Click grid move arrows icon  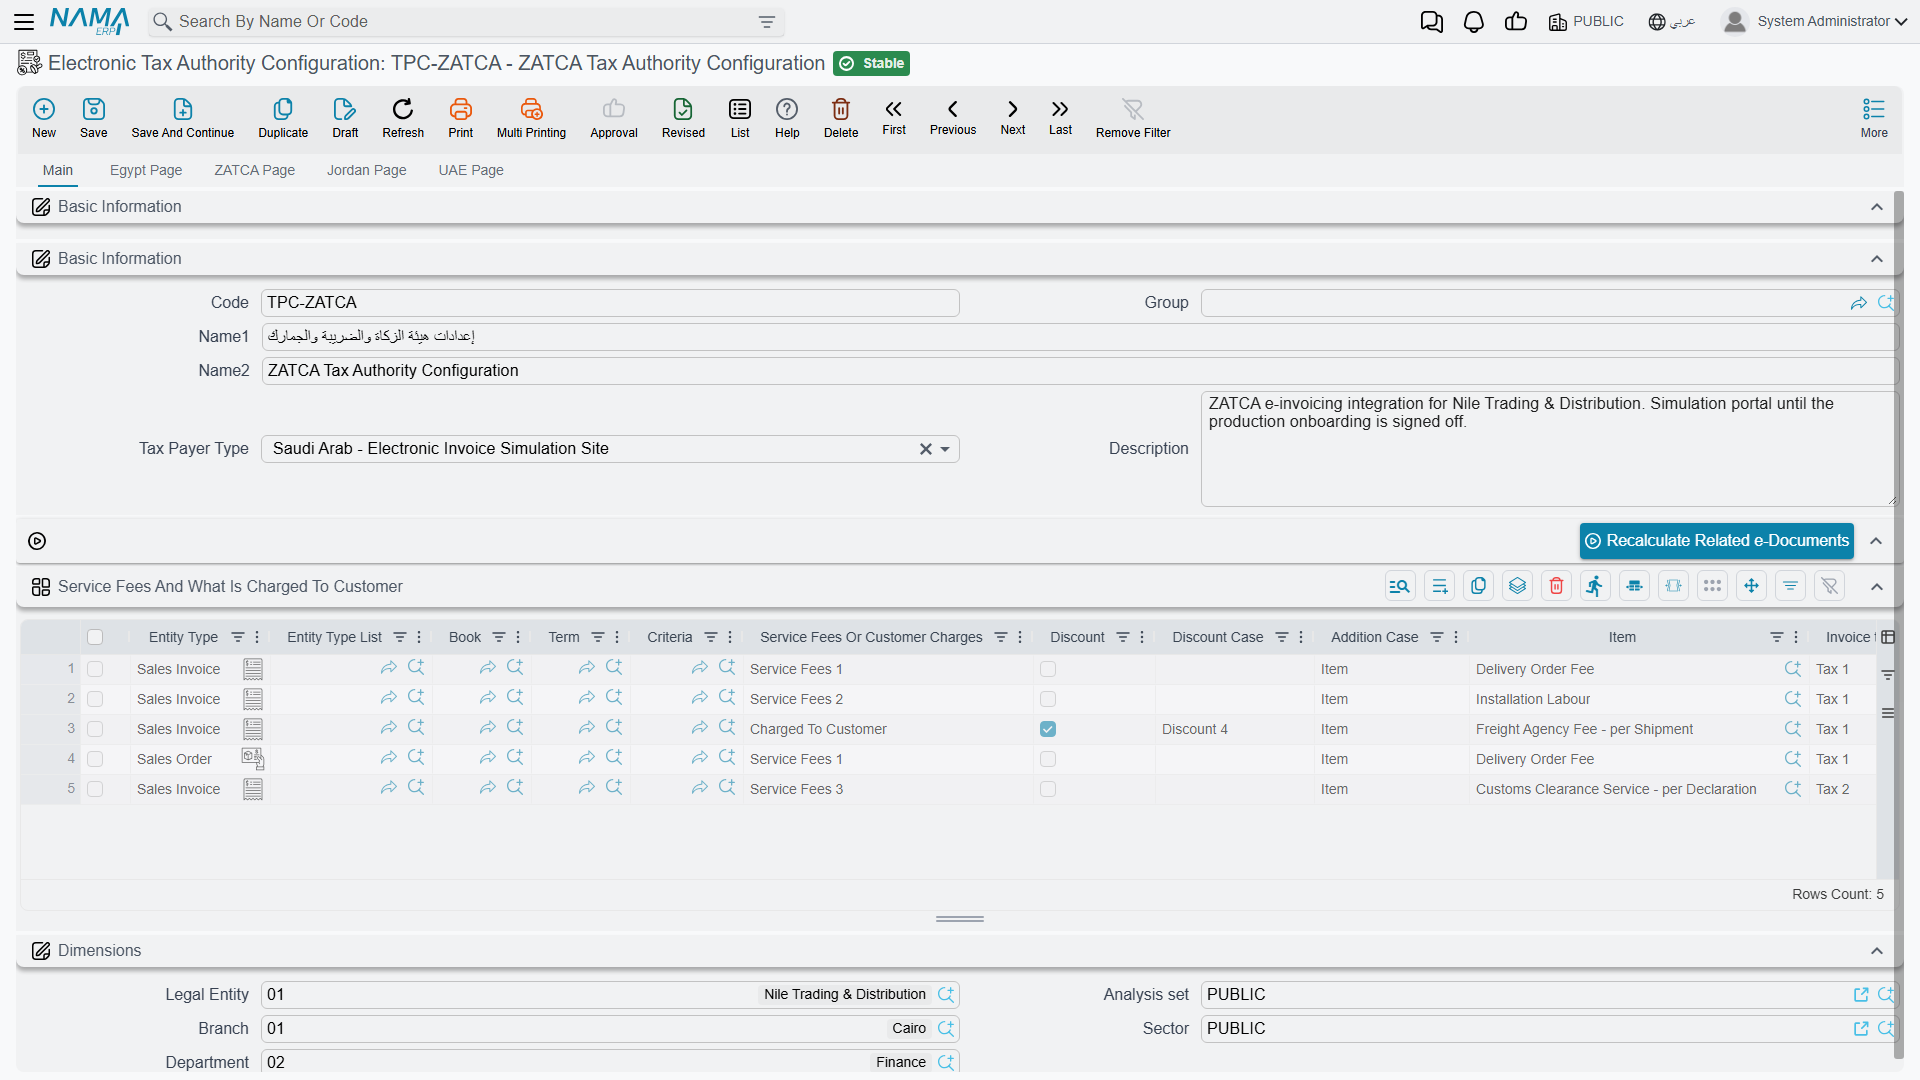[x=1751, y=586]
